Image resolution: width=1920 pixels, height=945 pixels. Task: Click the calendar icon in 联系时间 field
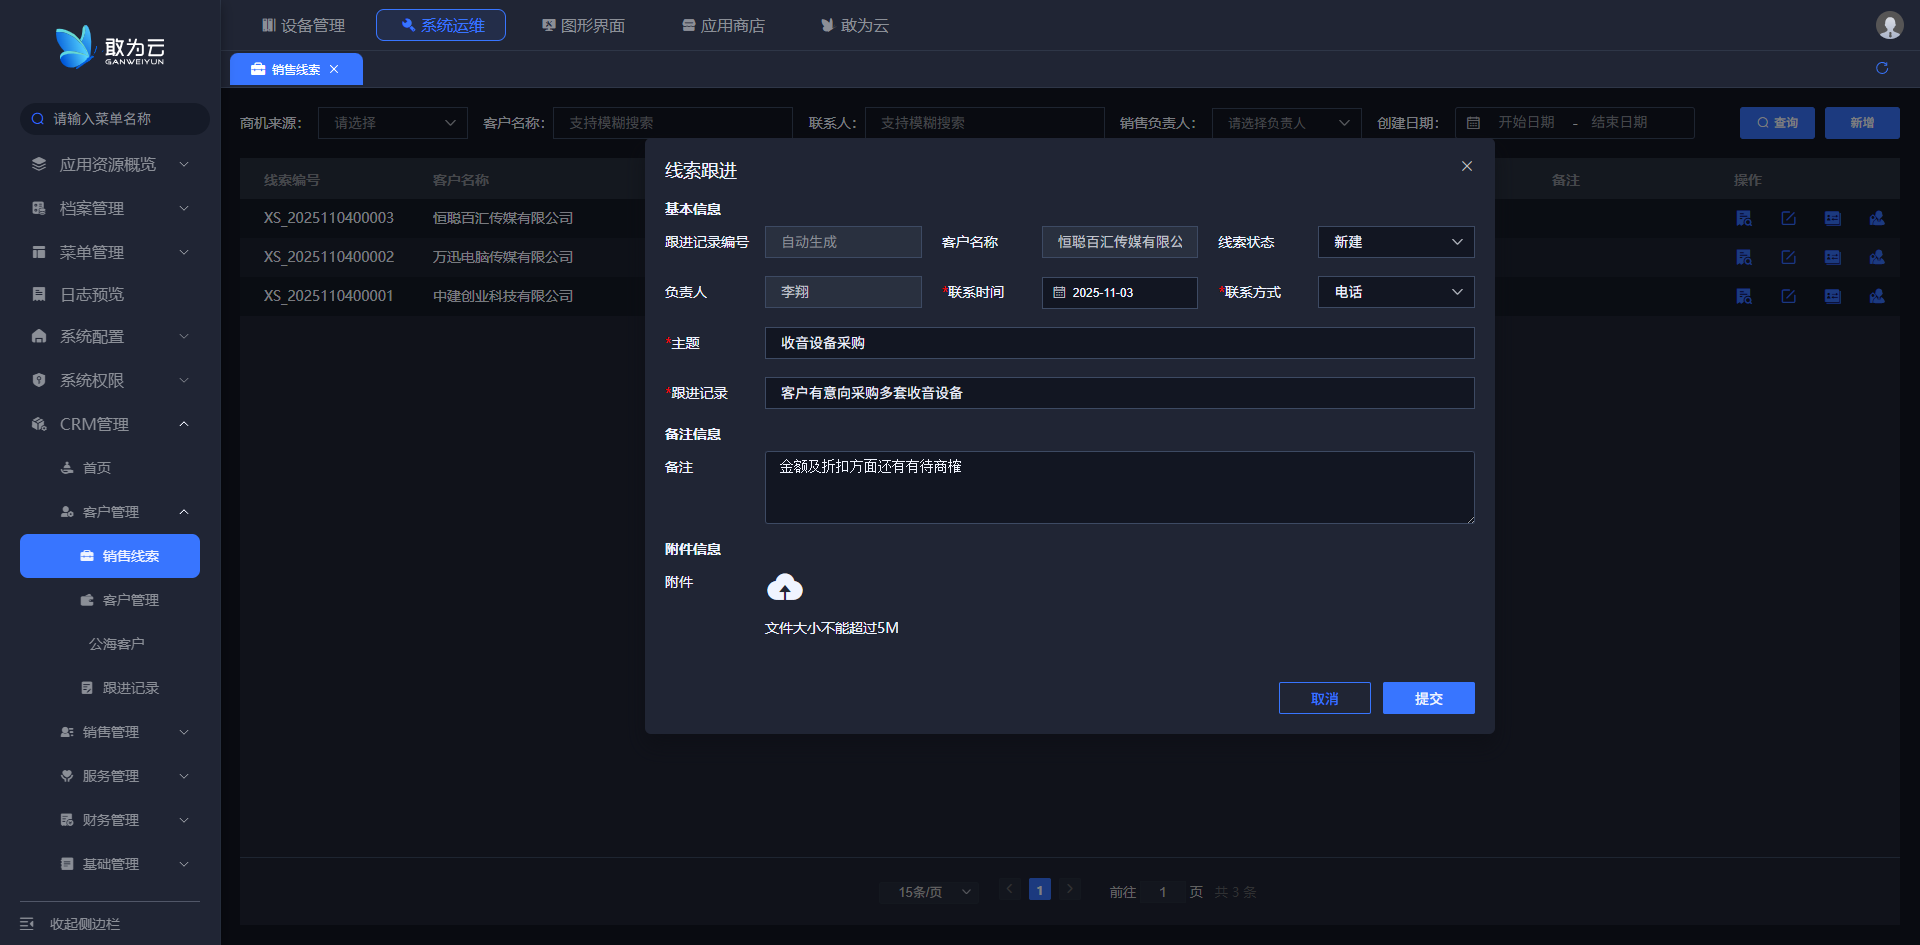[1060, 293]
